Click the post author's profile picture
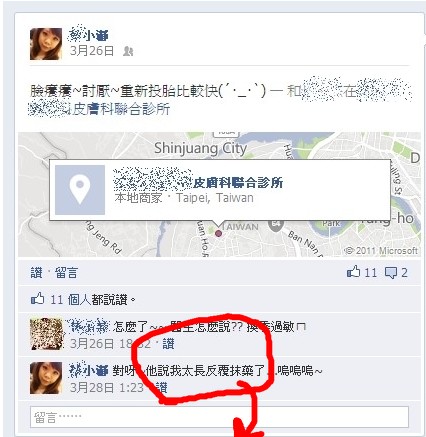Viewport: 426px width, 437px height. 46,44
